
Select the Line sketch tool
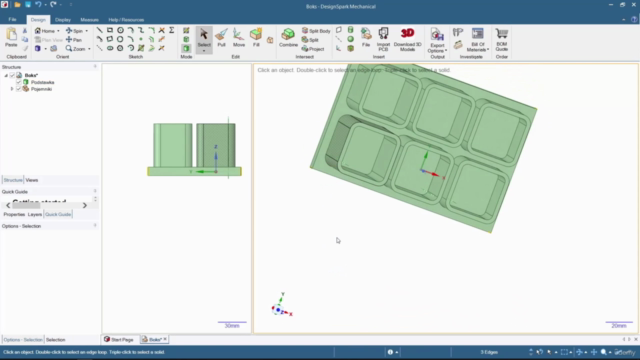pyautogui.click(x=99, y=31)
